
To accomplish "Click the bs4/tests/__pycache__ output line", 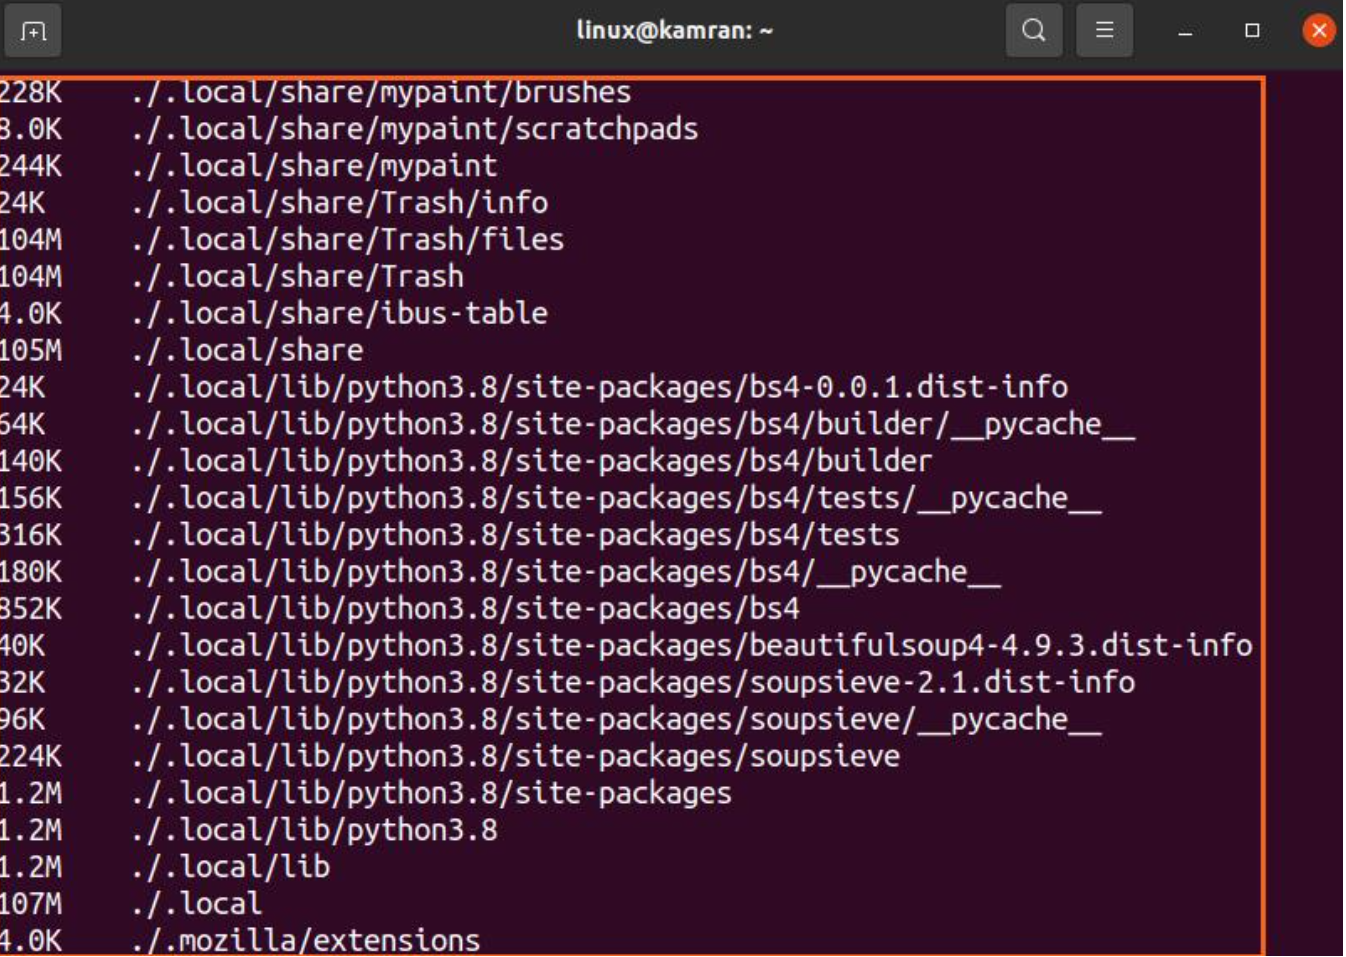I will 616,498.
